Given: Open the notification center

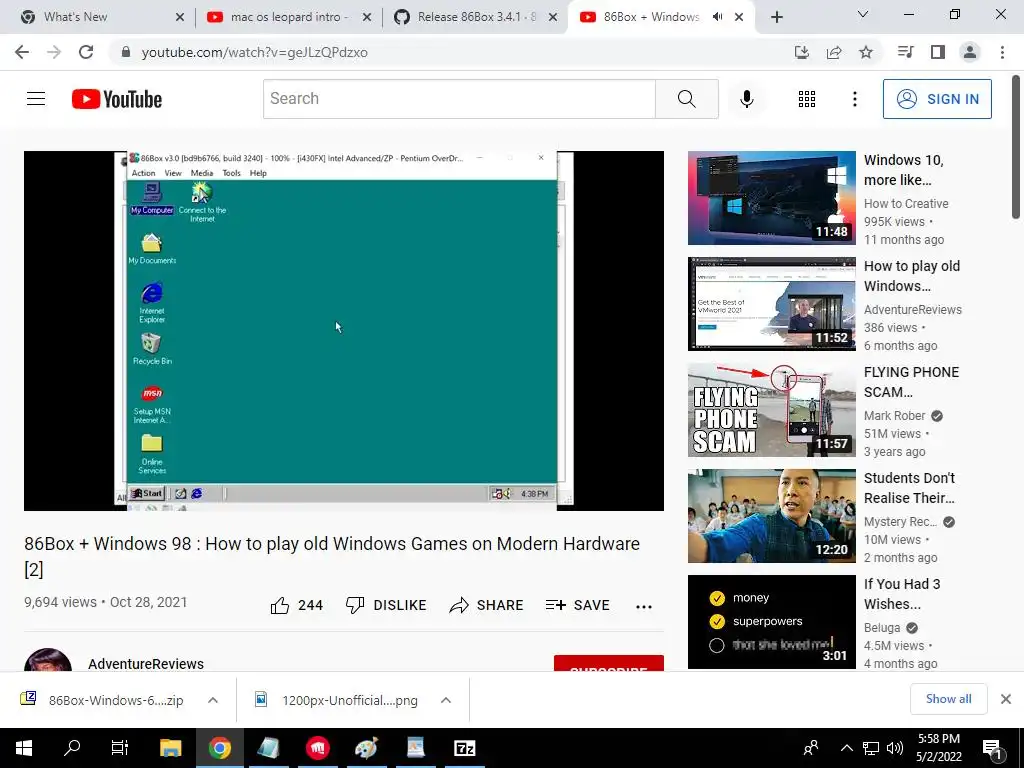Looking at the screenshot, I should pos(992,748).
